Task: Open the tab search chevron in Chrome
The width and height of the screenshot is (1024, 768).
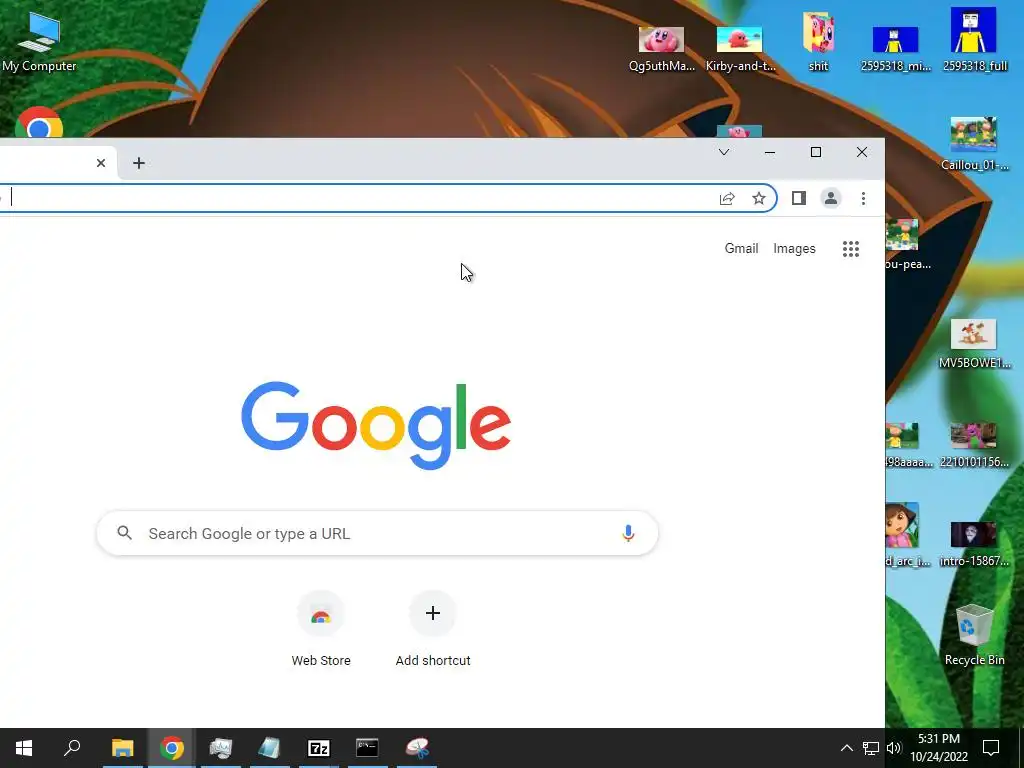Action: tap(724, 152)
